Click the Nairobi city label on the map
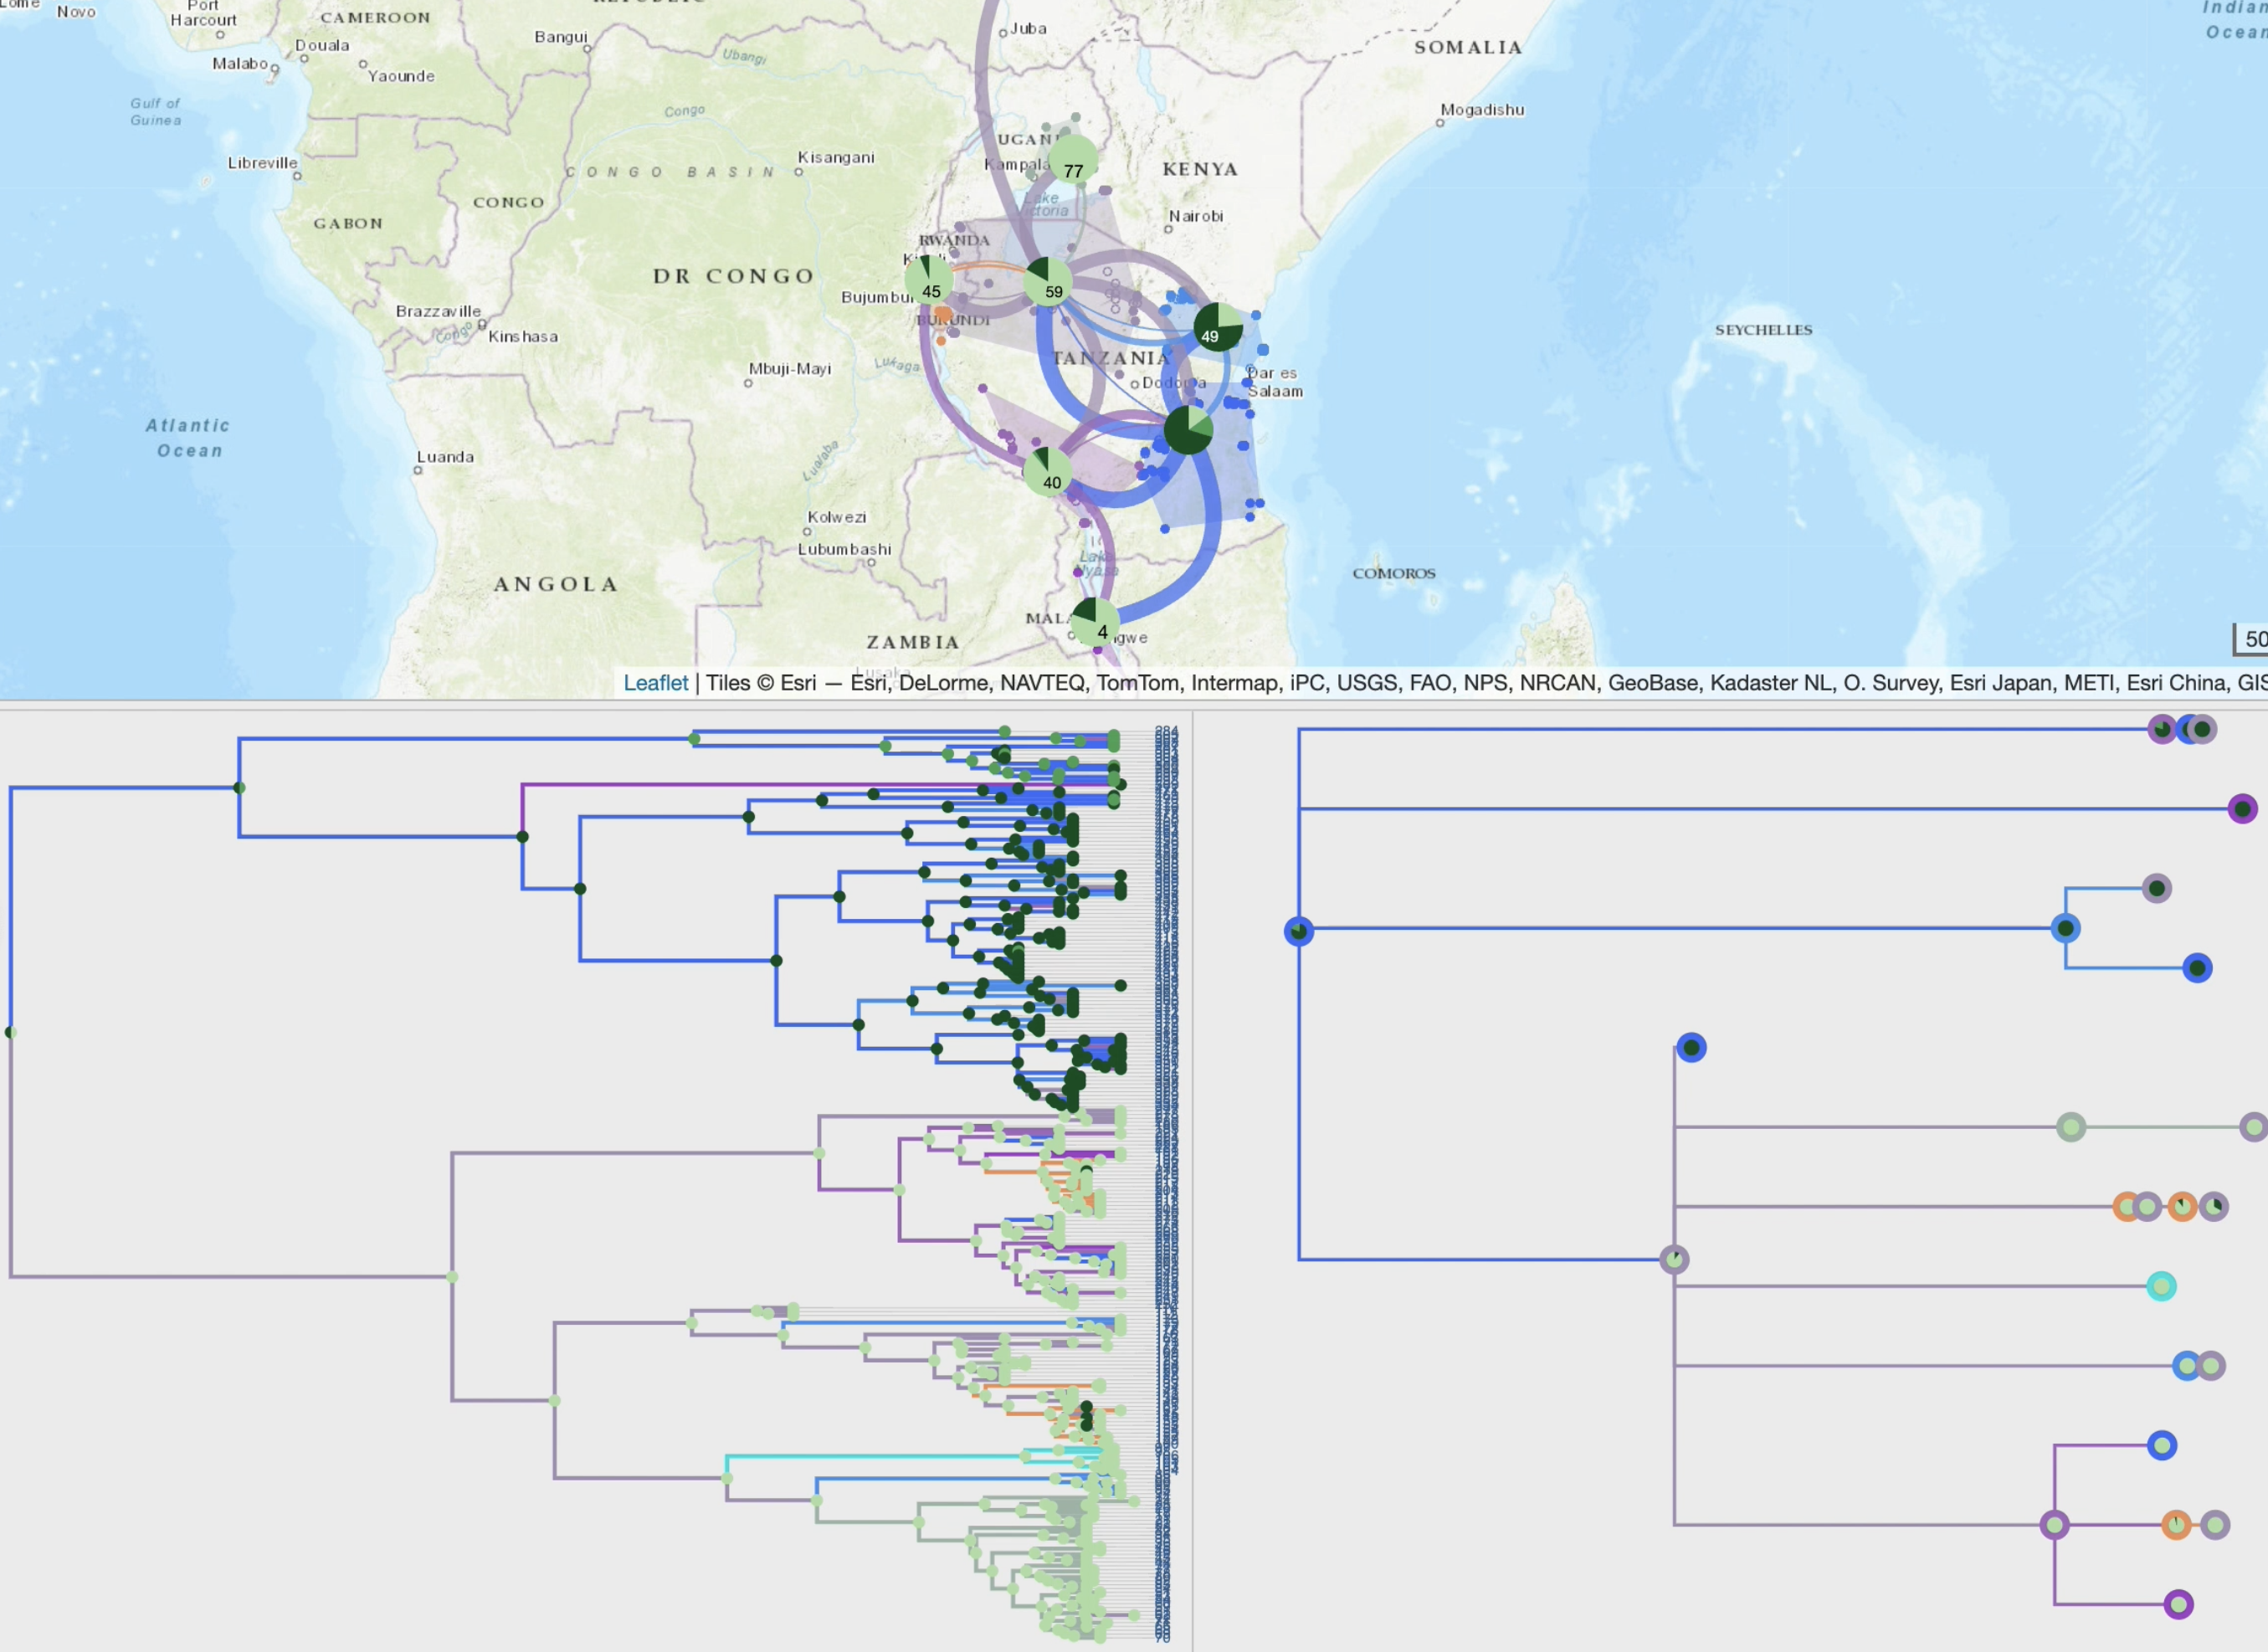 click(x=1196, y=216)
